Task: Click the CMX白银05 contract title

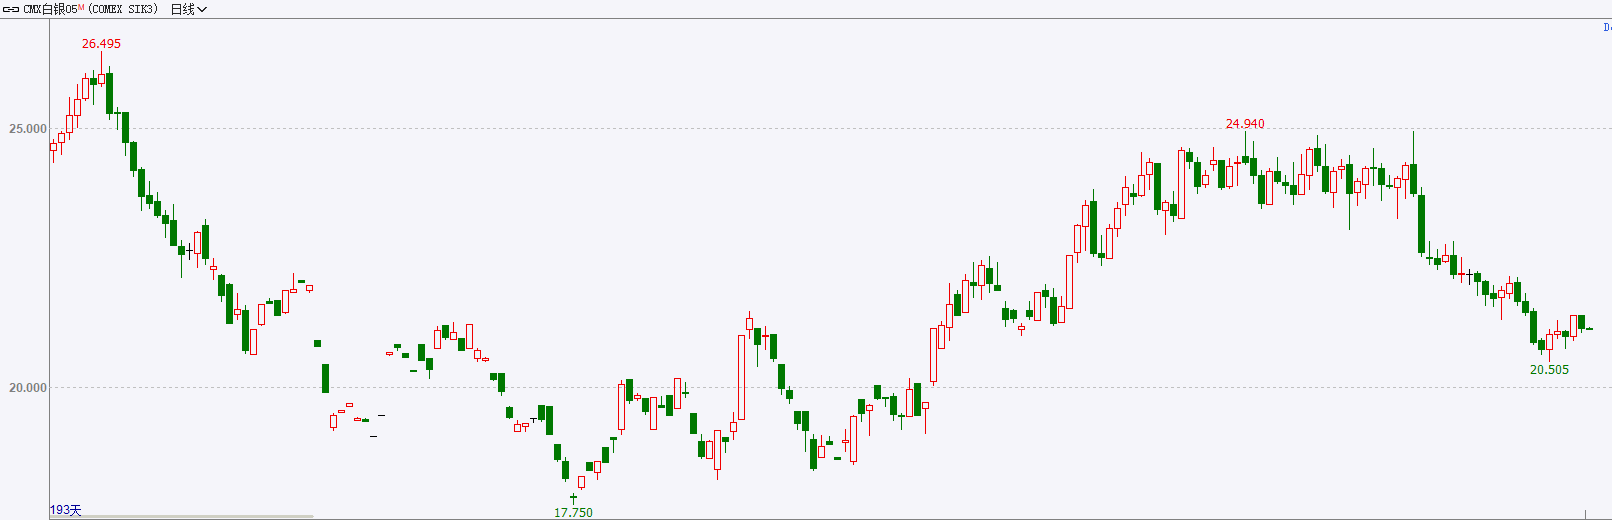Action: tap(50, 9)
